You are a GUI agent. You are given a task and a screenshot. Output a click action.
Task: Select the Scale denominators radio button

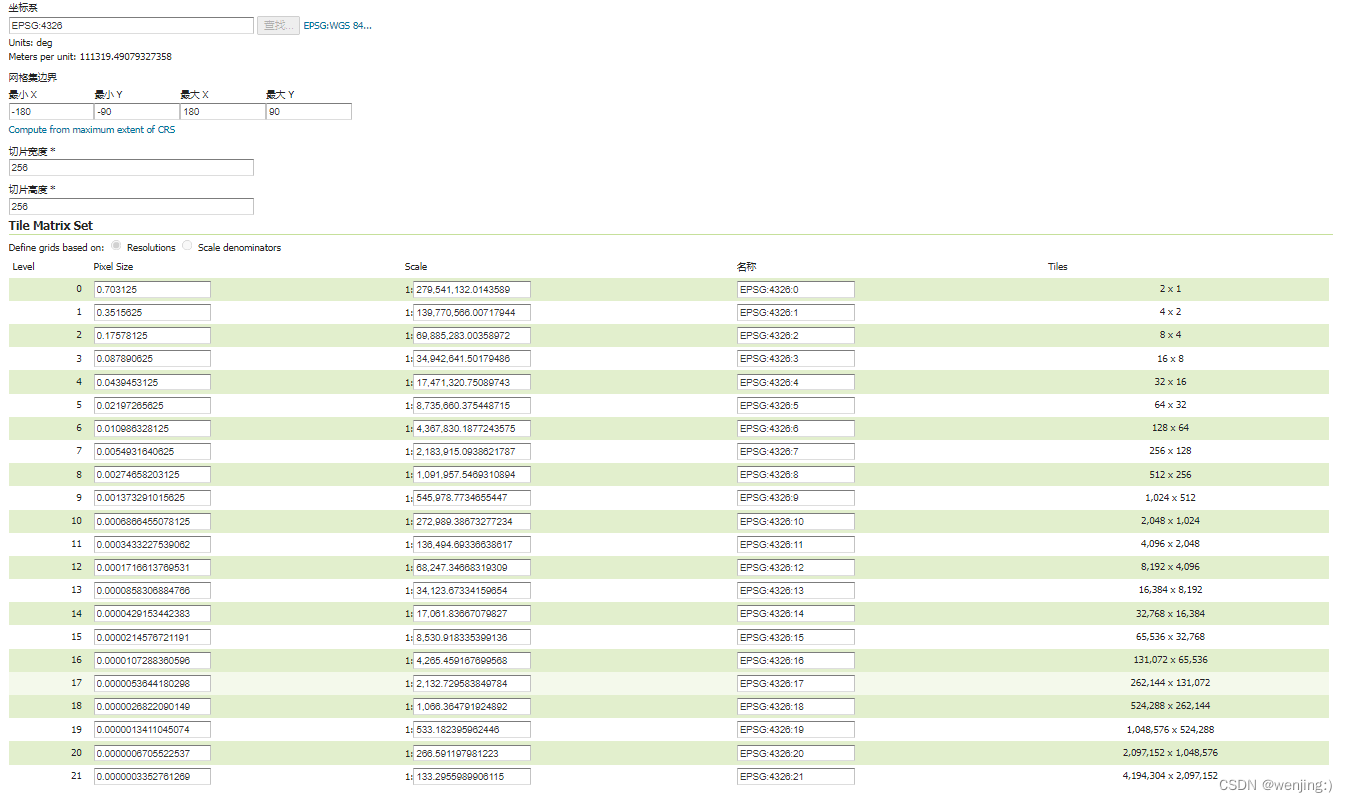point(187,246)
